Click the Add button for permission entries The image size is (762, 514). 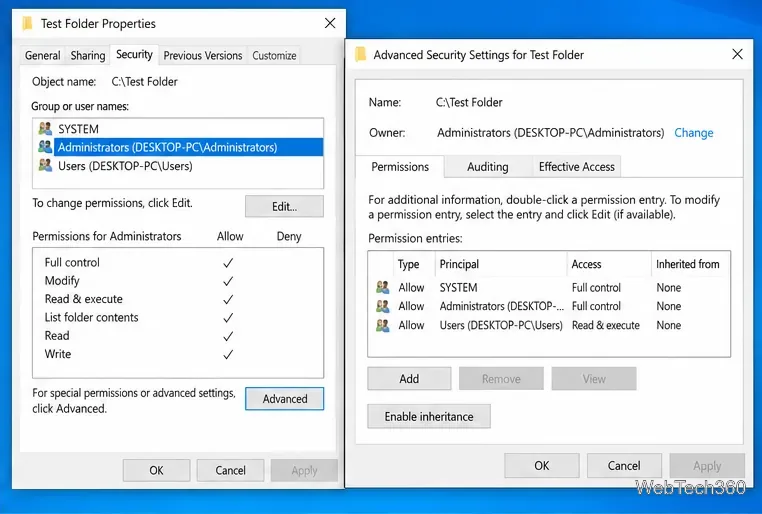tap(409, 378)
